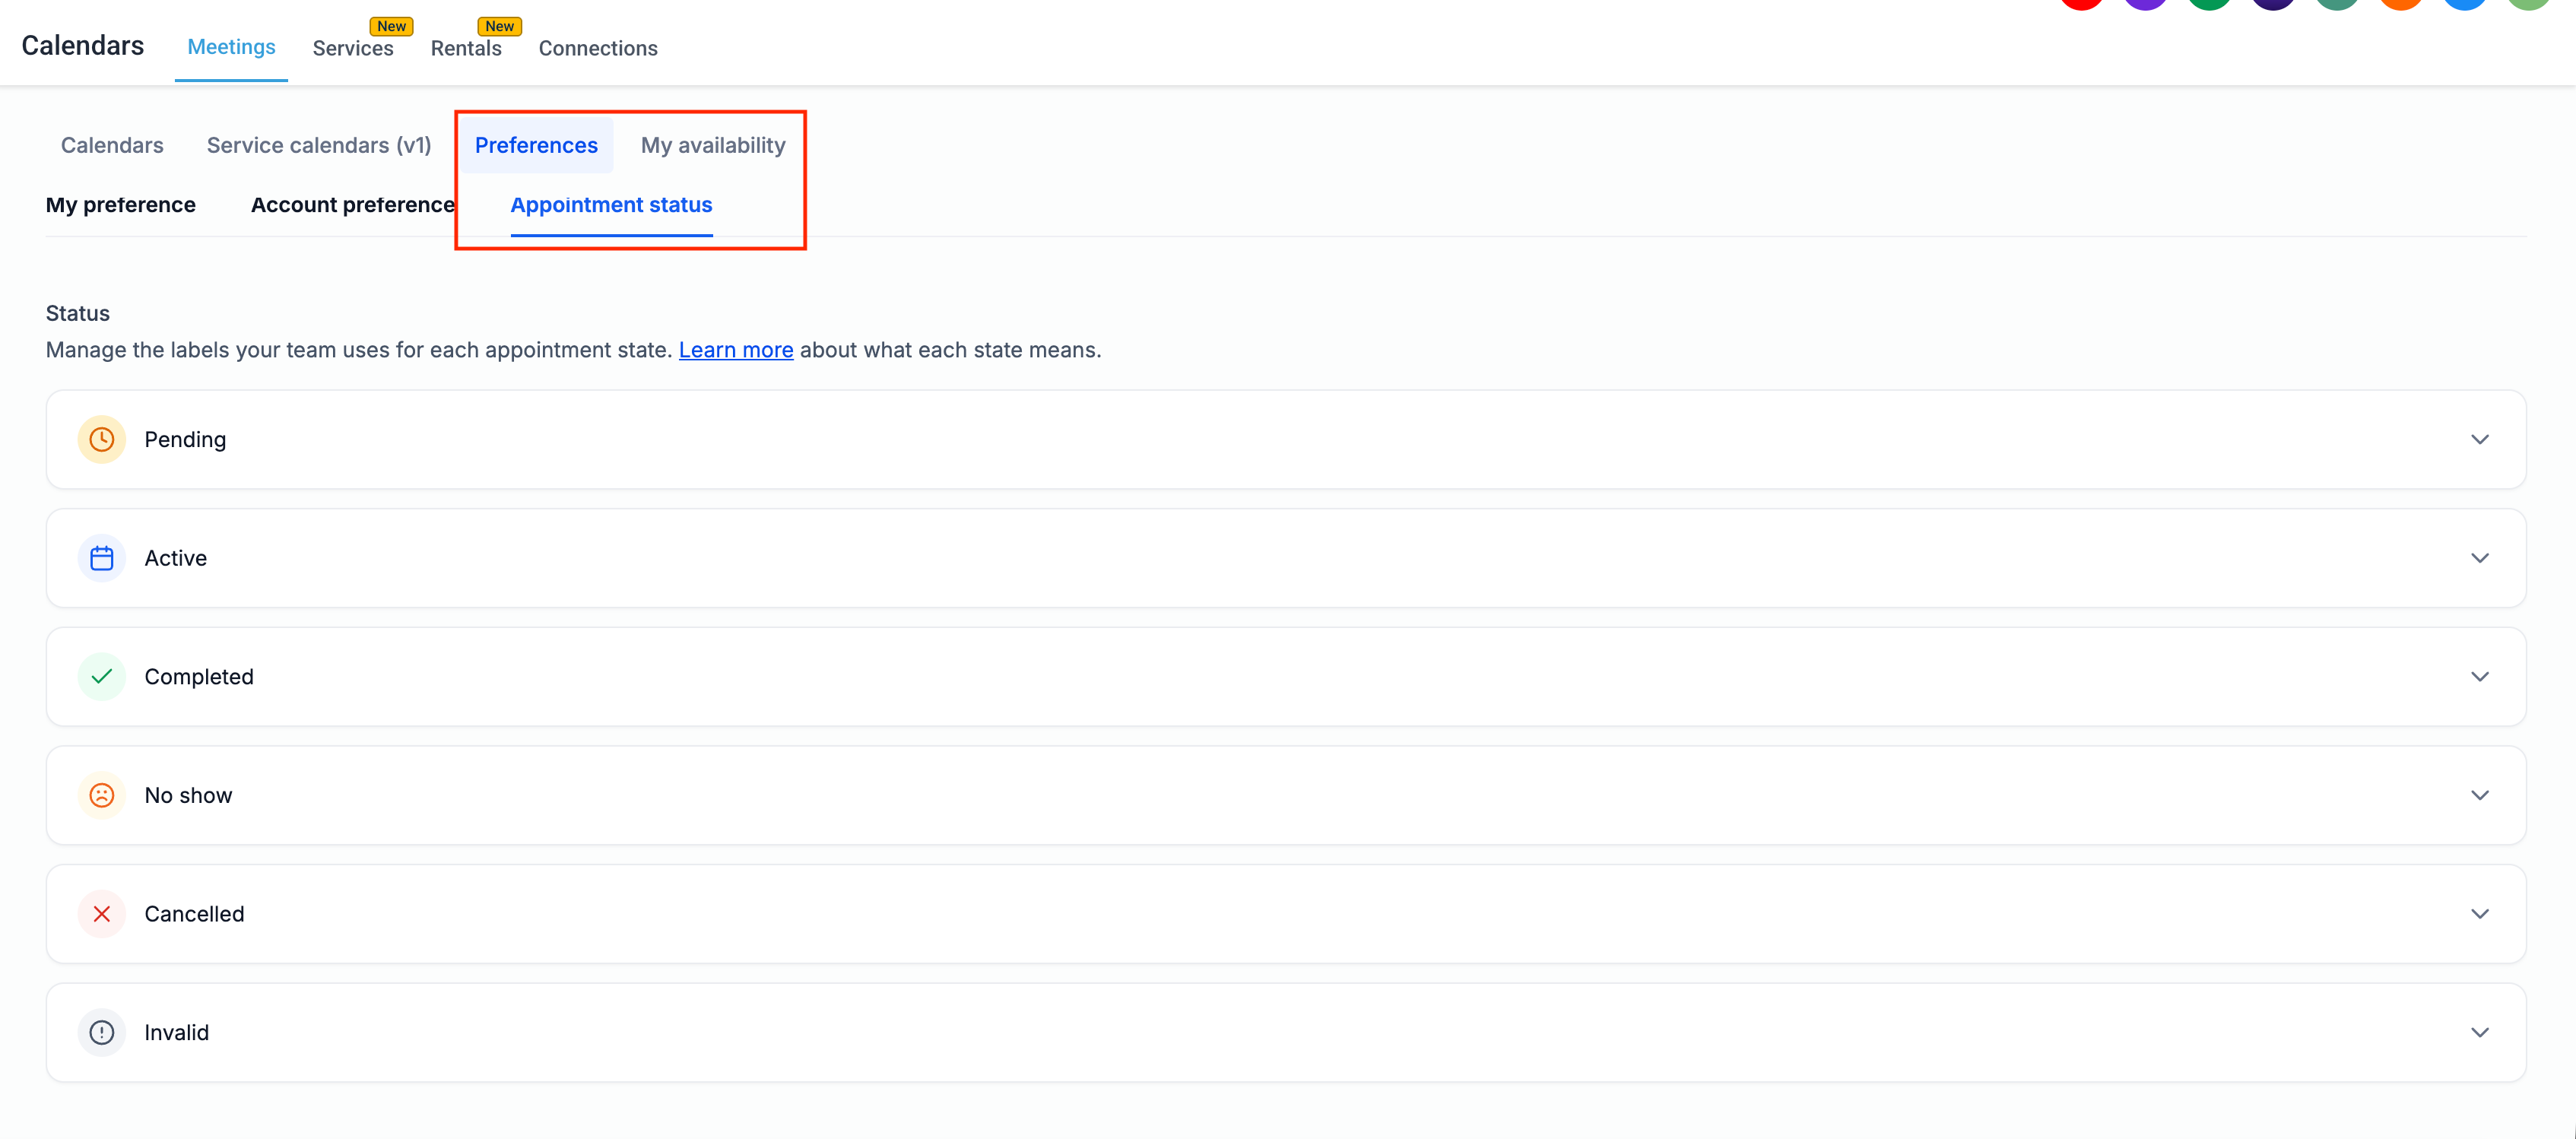The image size is (2576, 1139).
Task: Open the Account preference section
Action: coord(352,204)
